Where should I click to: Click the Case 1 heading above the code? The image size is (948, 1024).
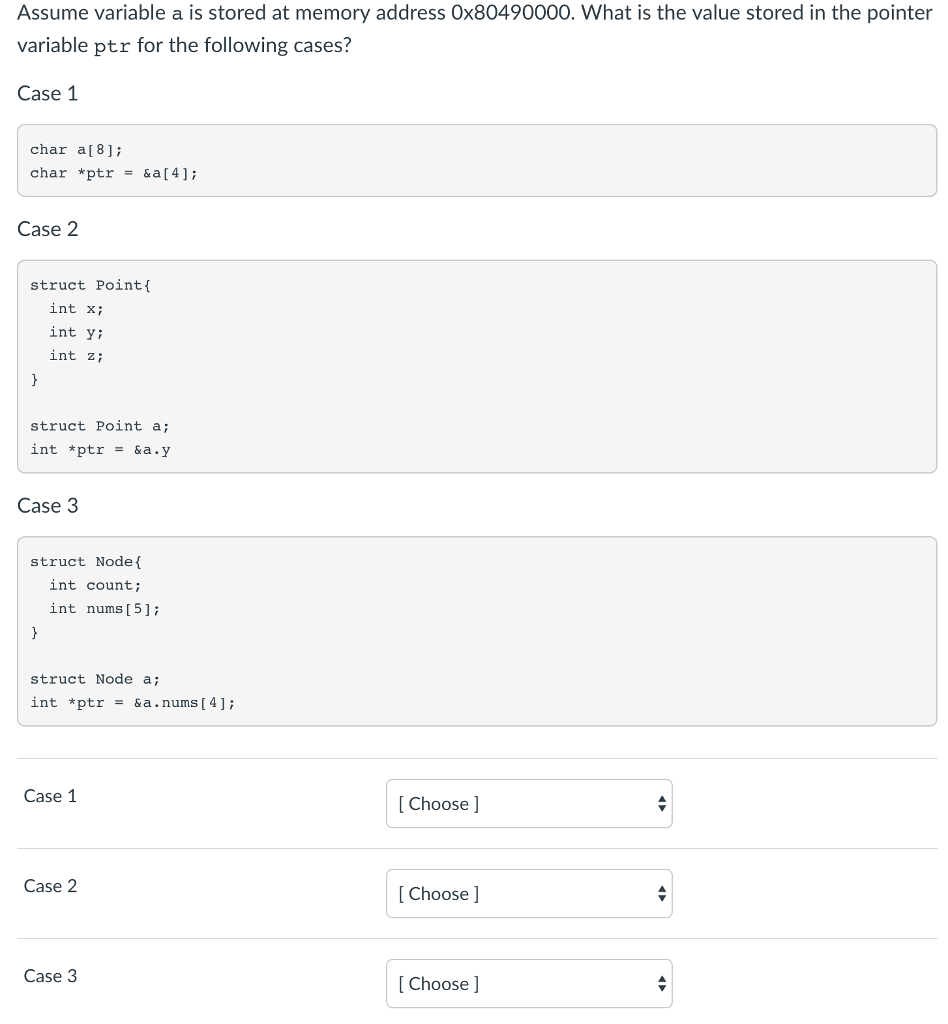(47, 93)
